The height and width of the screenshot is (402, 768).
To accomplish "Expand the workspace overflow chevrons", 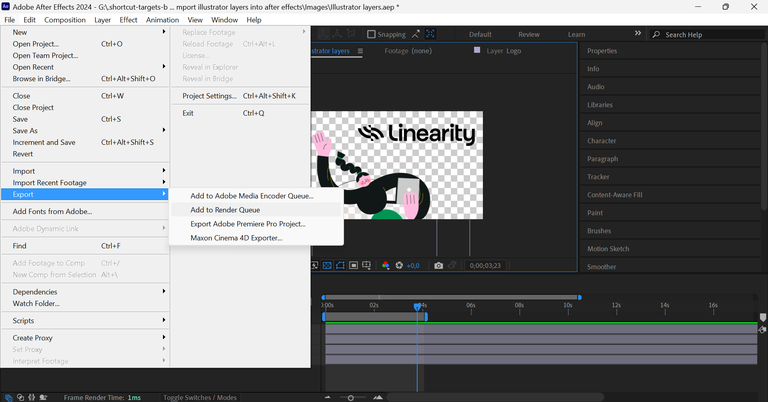I will (639, 34).
